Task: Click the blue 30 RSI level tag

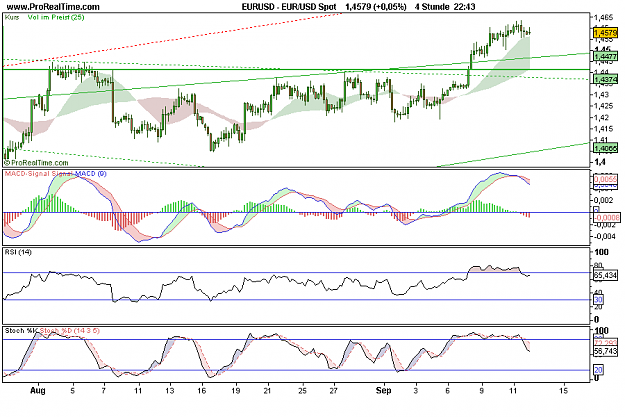Action: coord(598,300)
